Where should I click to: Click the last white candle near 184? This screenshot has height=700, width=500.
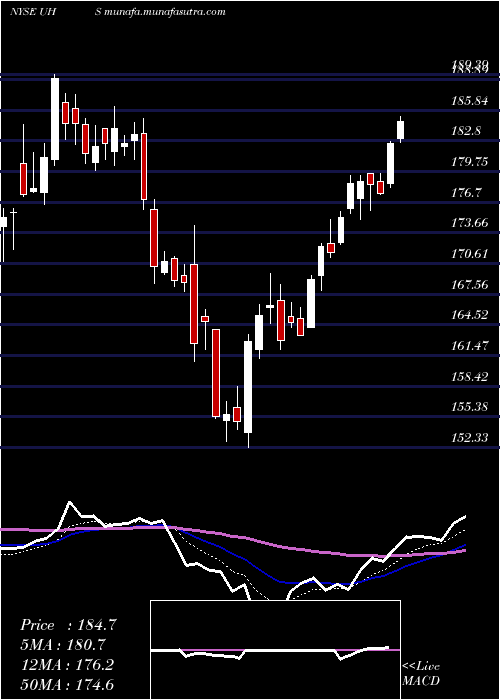[400, 130]
